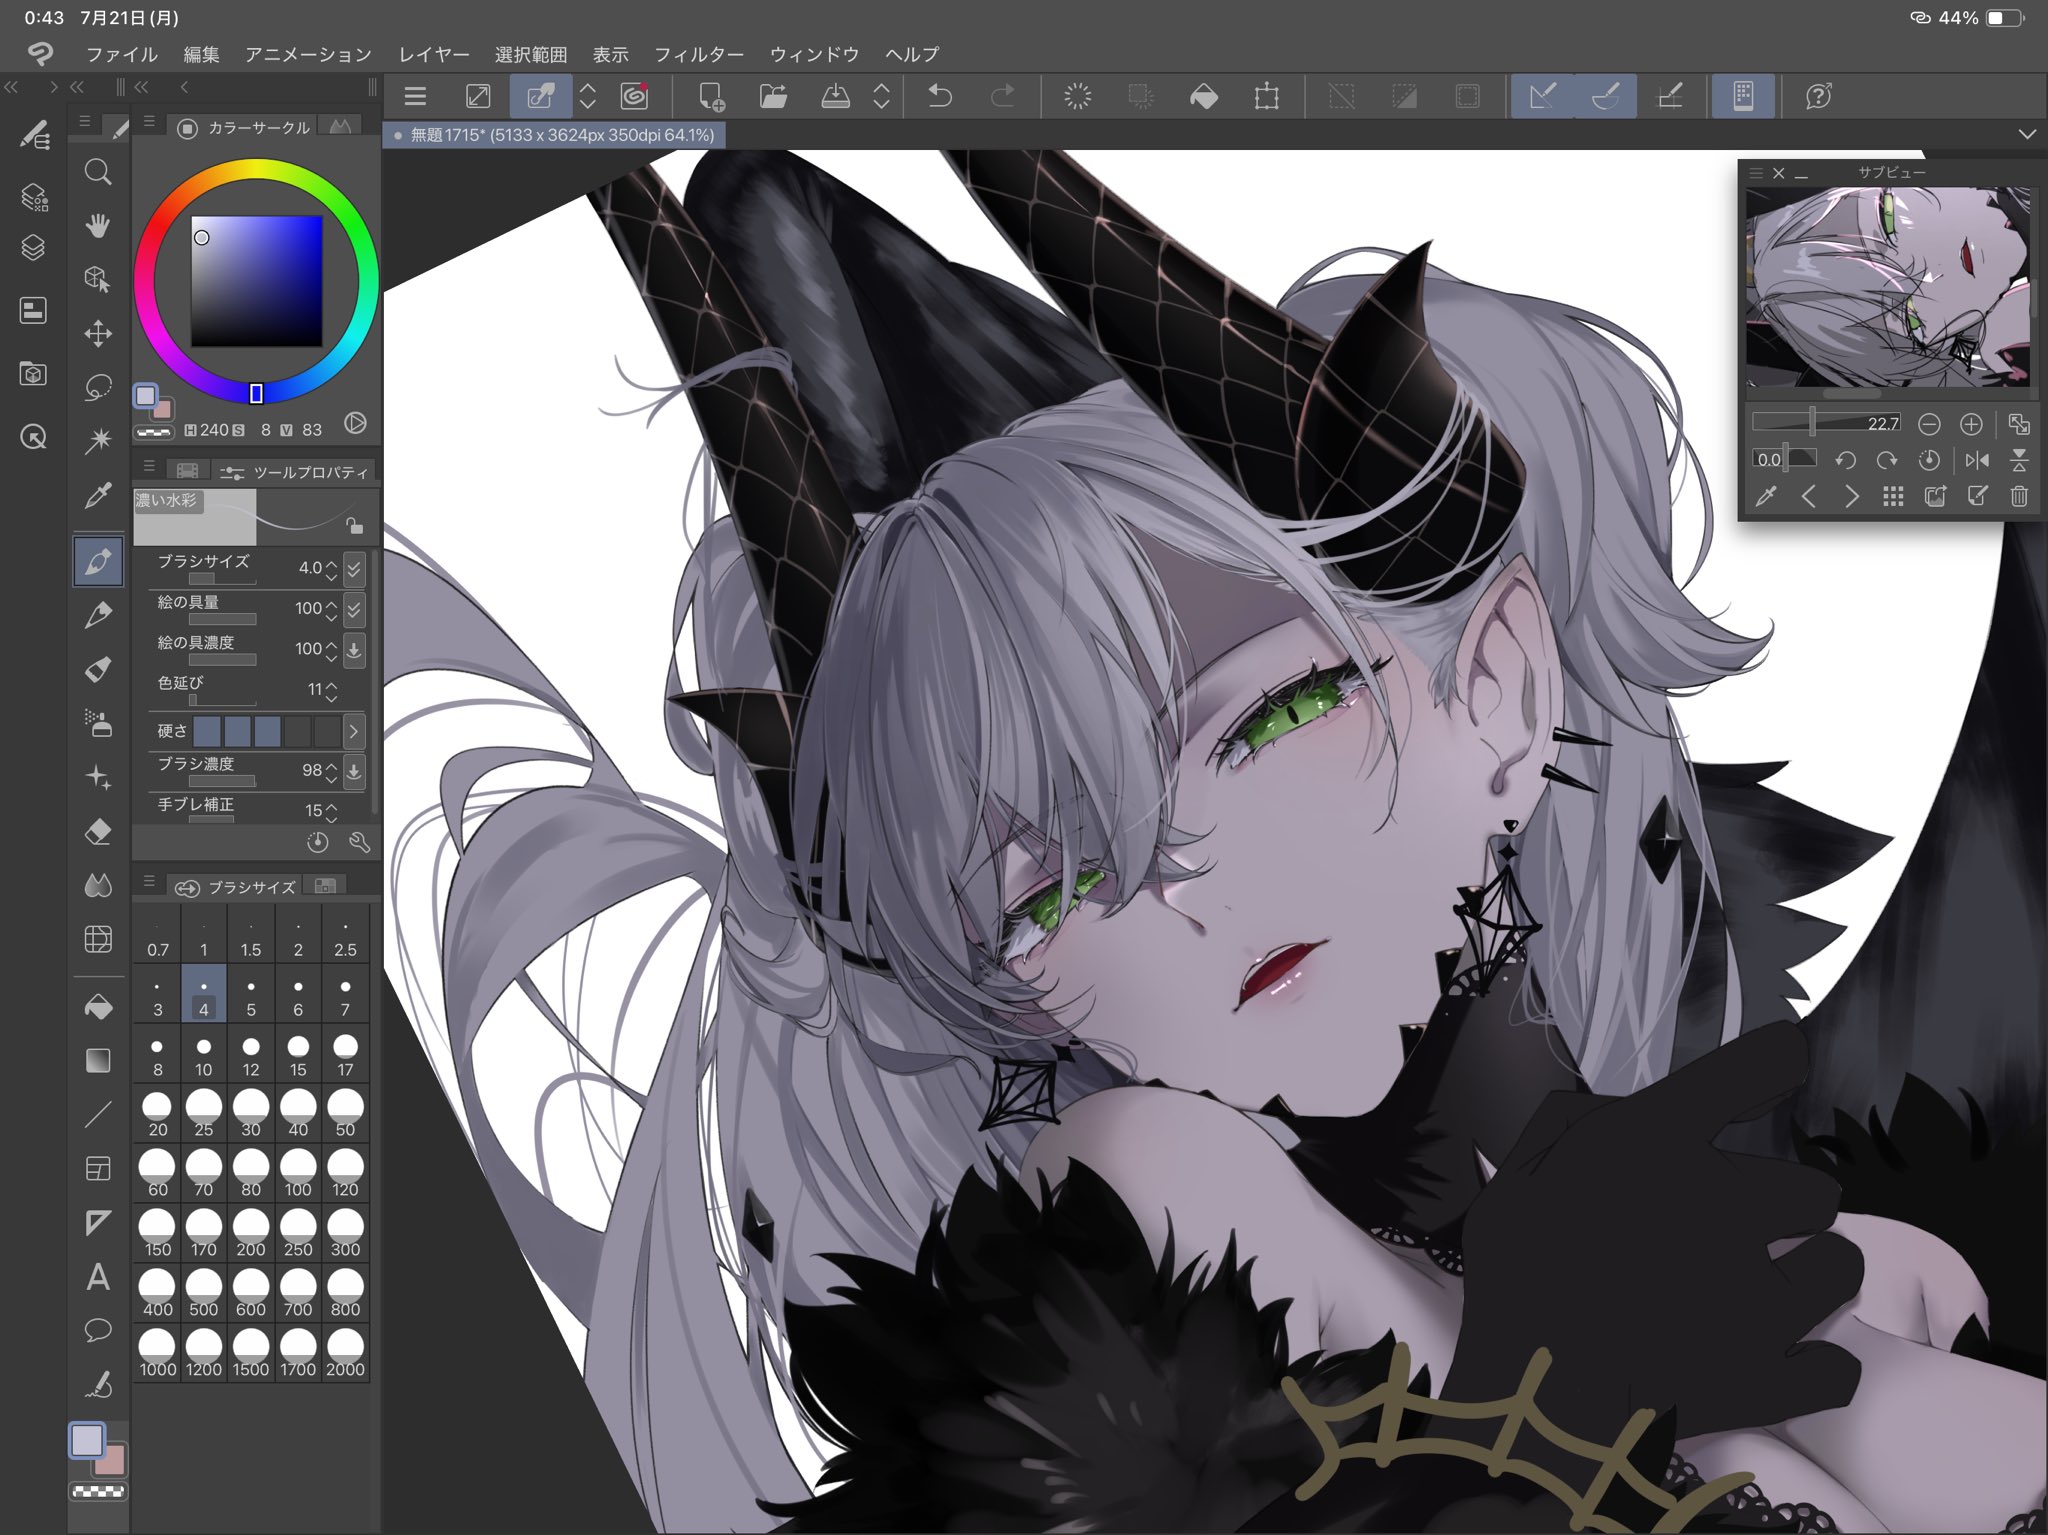Switch to the 無題1715 canvas tab
Viewport: 2048px width, 1535px height.
click(x=554, y=135)
